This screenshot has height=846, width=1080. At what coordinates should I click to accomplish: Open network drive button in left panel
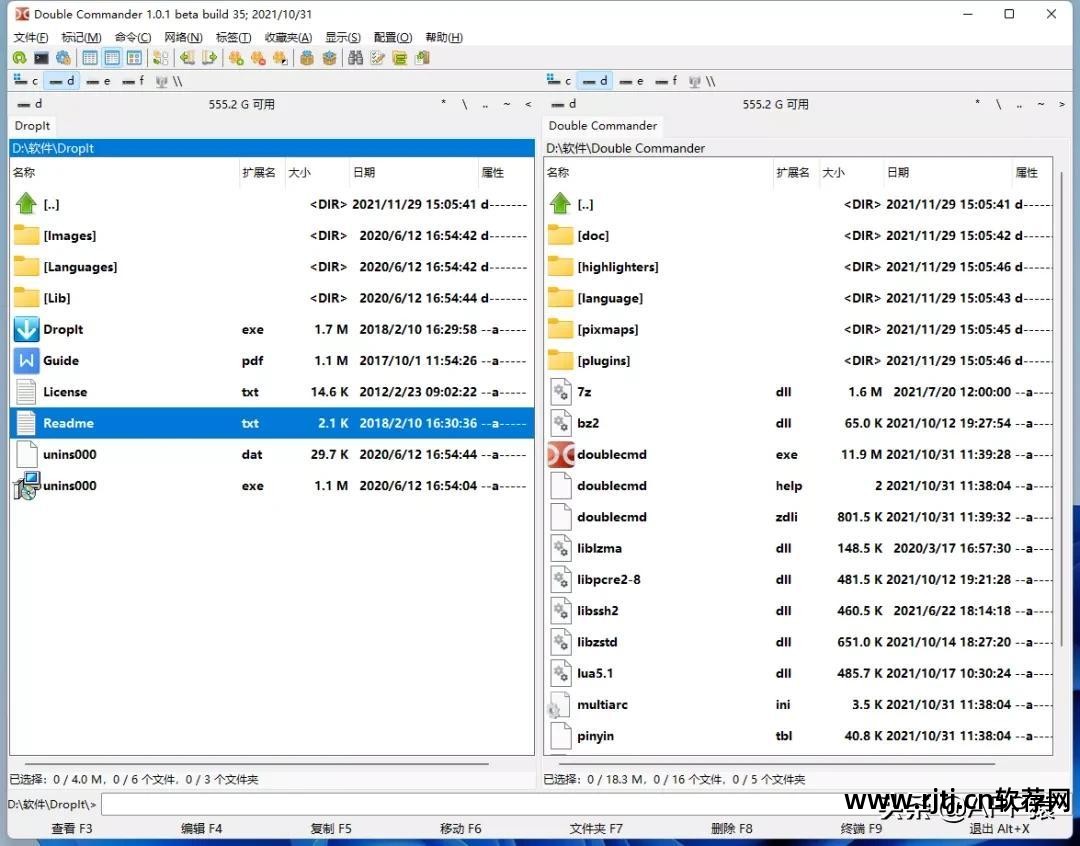[169, 81]
